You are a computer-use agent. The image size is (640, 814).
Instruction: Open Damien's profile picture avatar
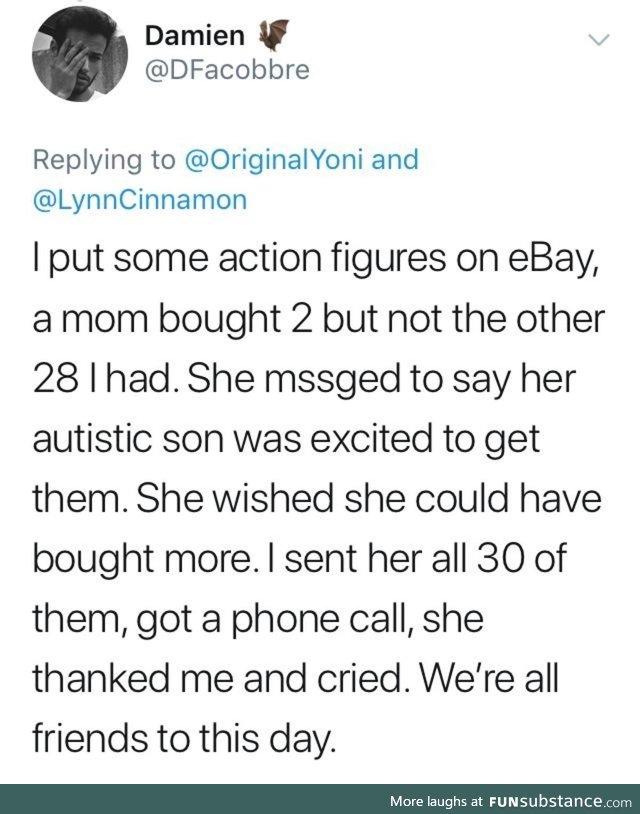coord(79,54)
